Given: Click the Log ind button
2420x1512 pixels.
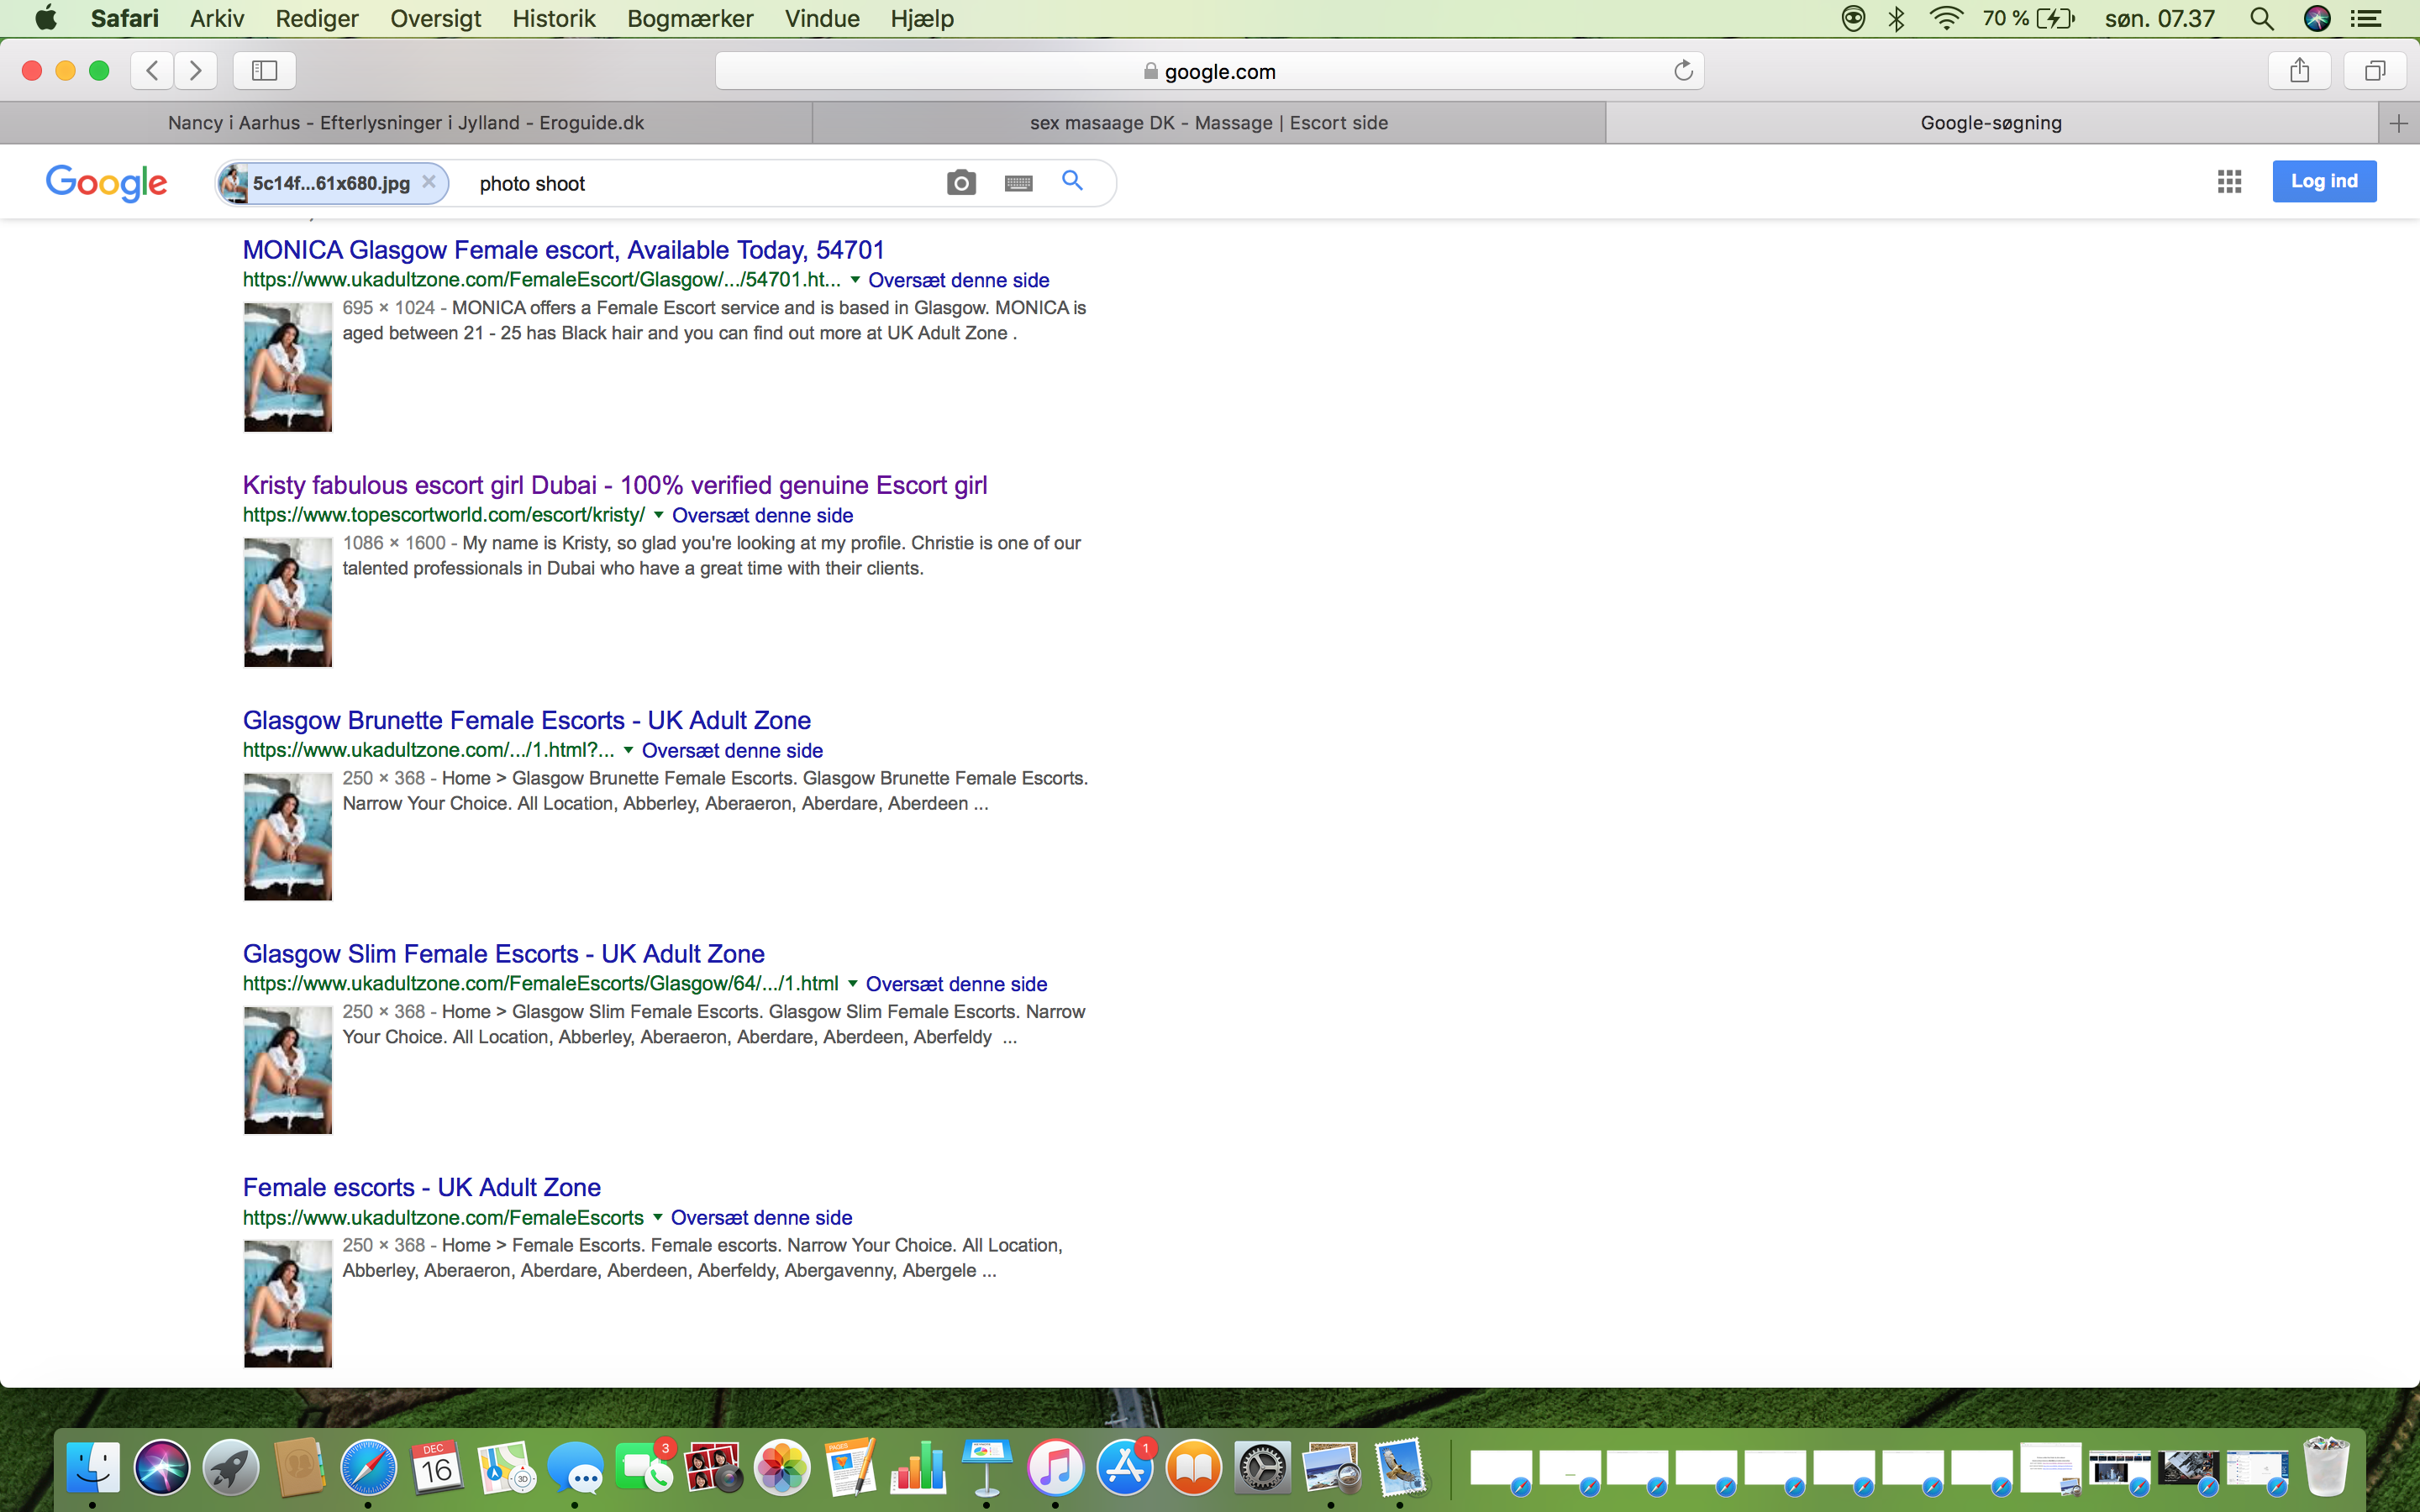Looking at the screenshot, I should pos(2323,181).
